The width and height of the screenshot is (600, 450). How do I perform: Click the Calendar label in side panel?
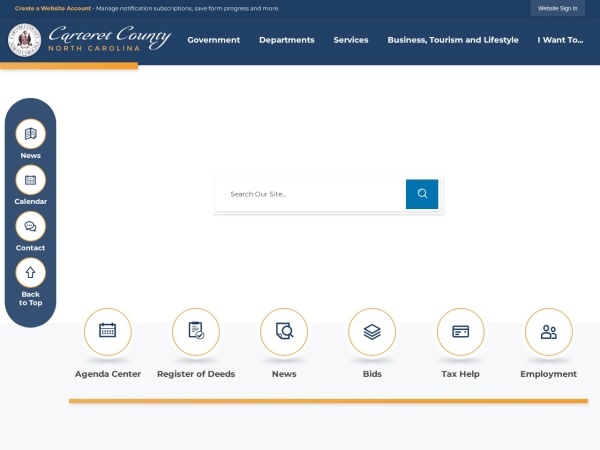[x=31, y=201]
